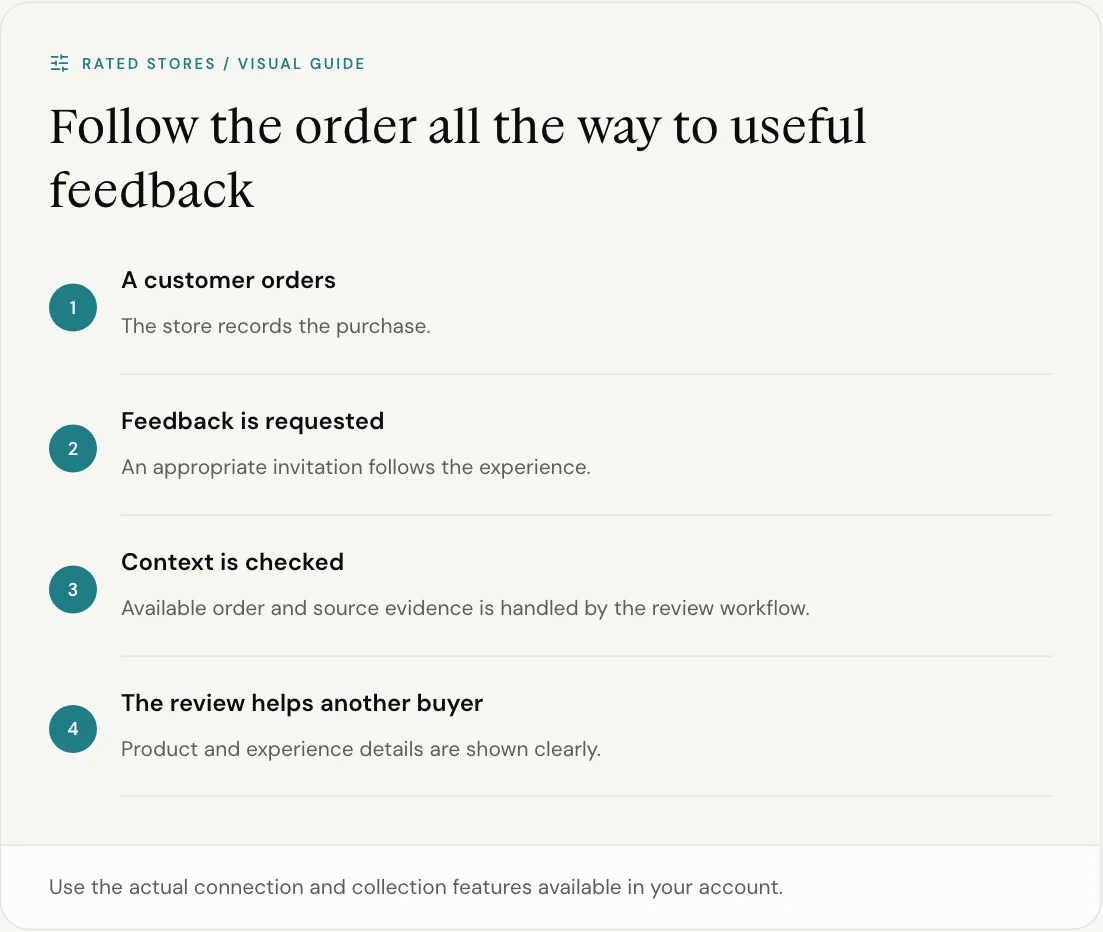1103x932 pixels.
Task: Select the step 1 numbered circle
Action: 73,307
